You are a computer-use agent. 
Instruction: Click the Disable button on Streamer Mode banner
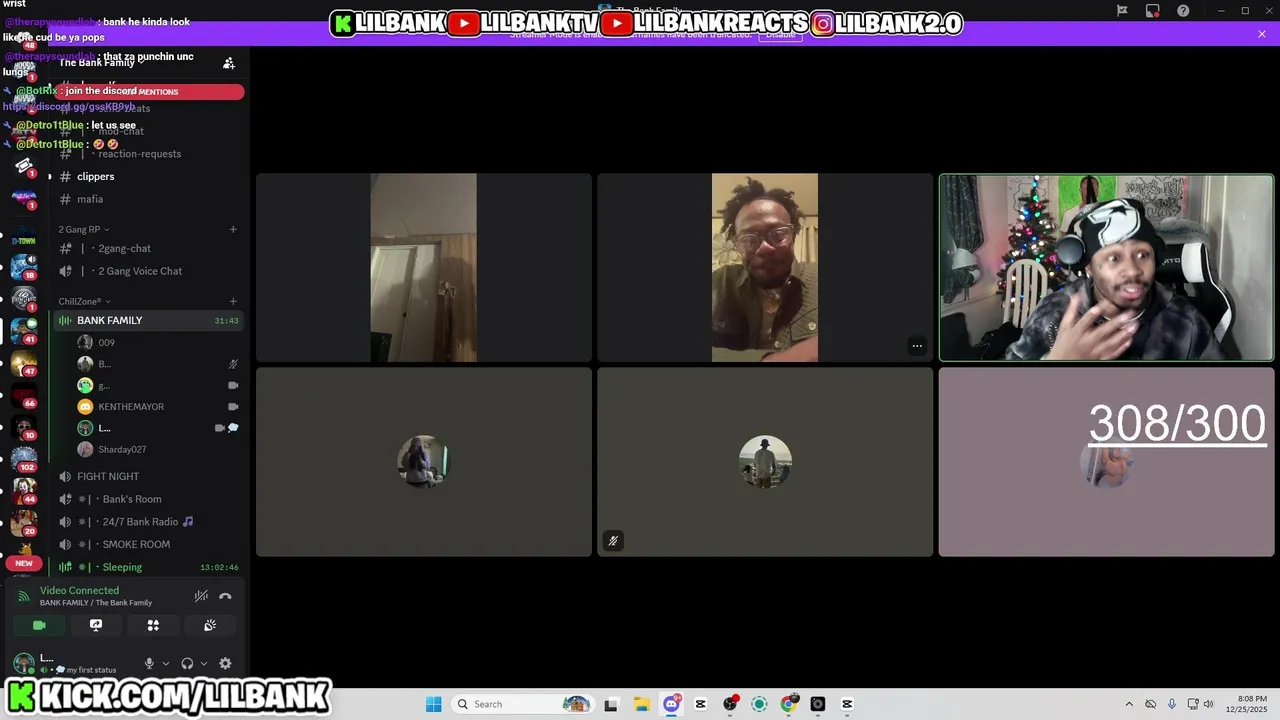780,34
